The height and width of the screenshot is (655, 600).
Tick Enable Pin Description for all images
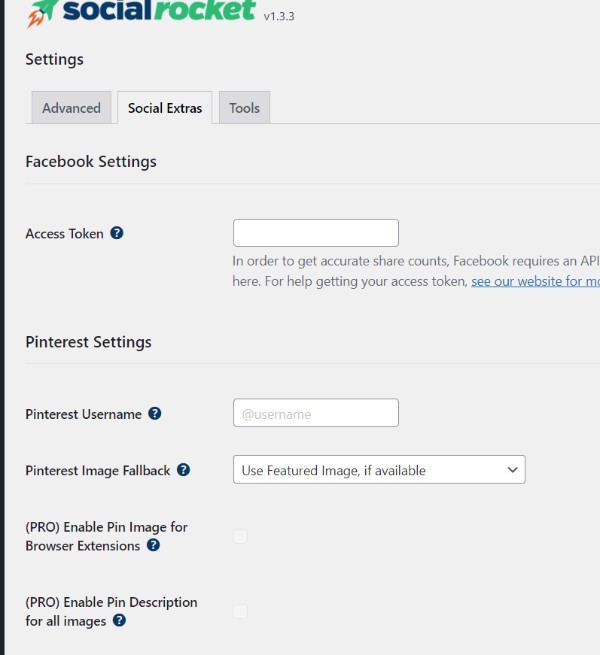tap(240, 612)
